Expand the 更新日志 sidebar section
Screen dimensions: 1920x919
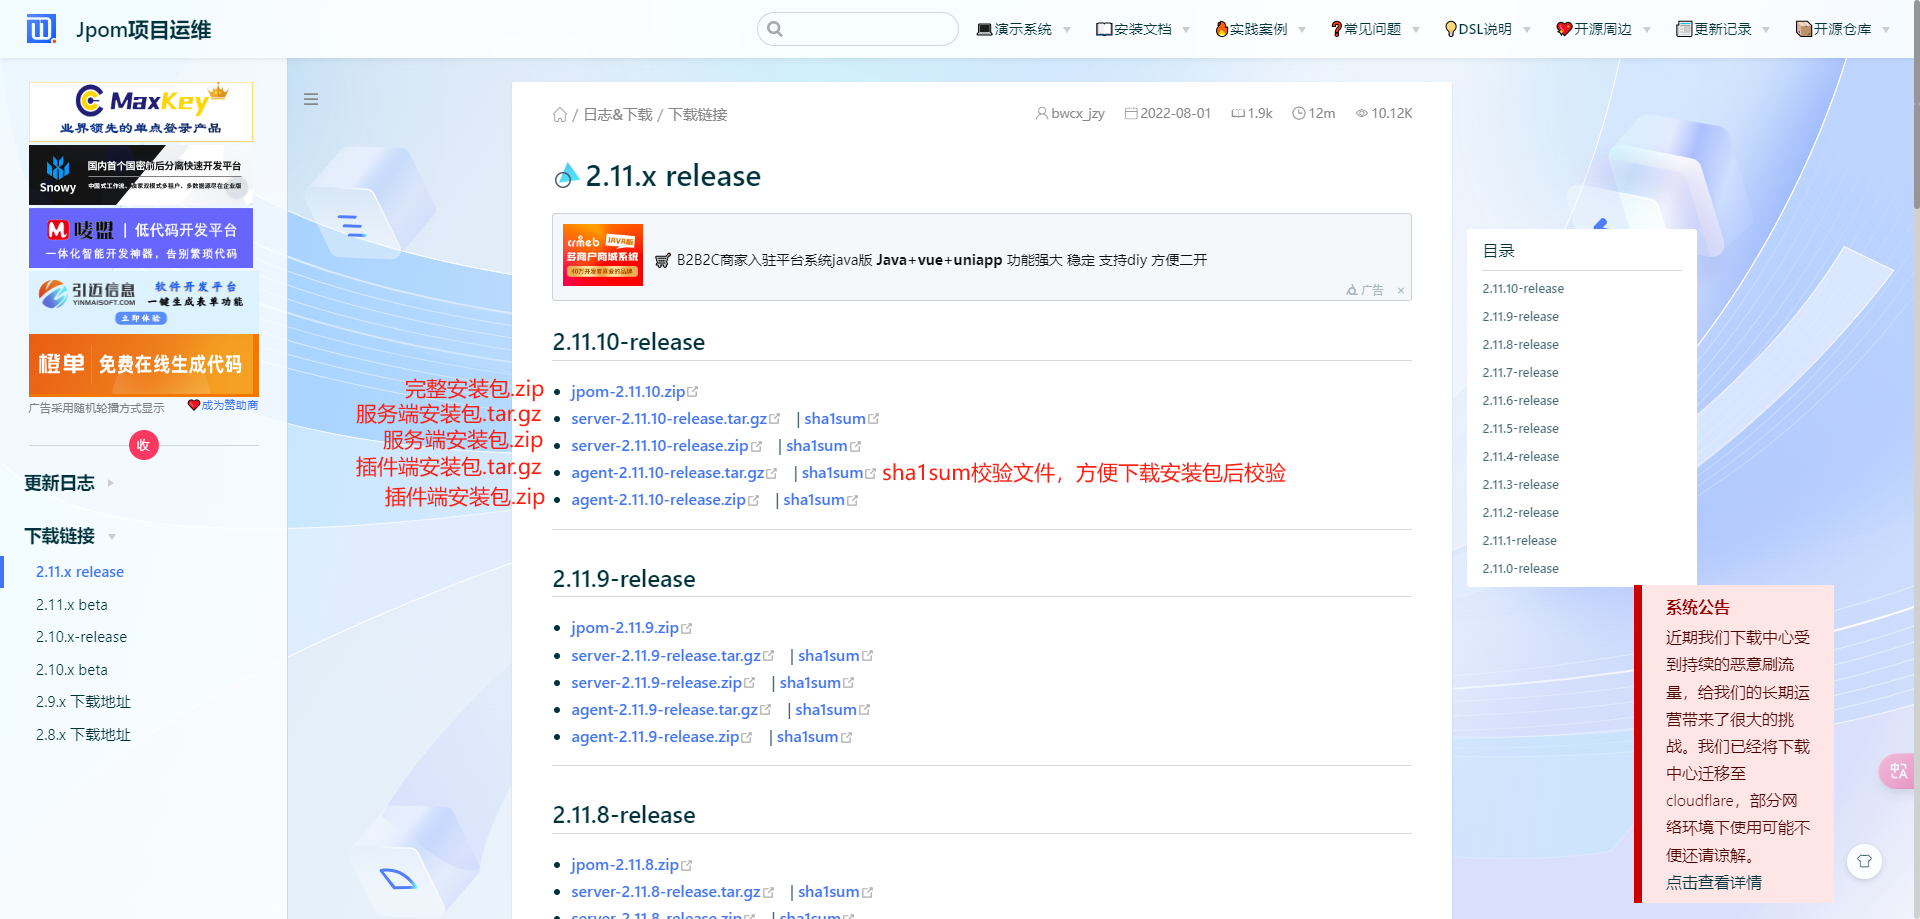pos(110,483)
